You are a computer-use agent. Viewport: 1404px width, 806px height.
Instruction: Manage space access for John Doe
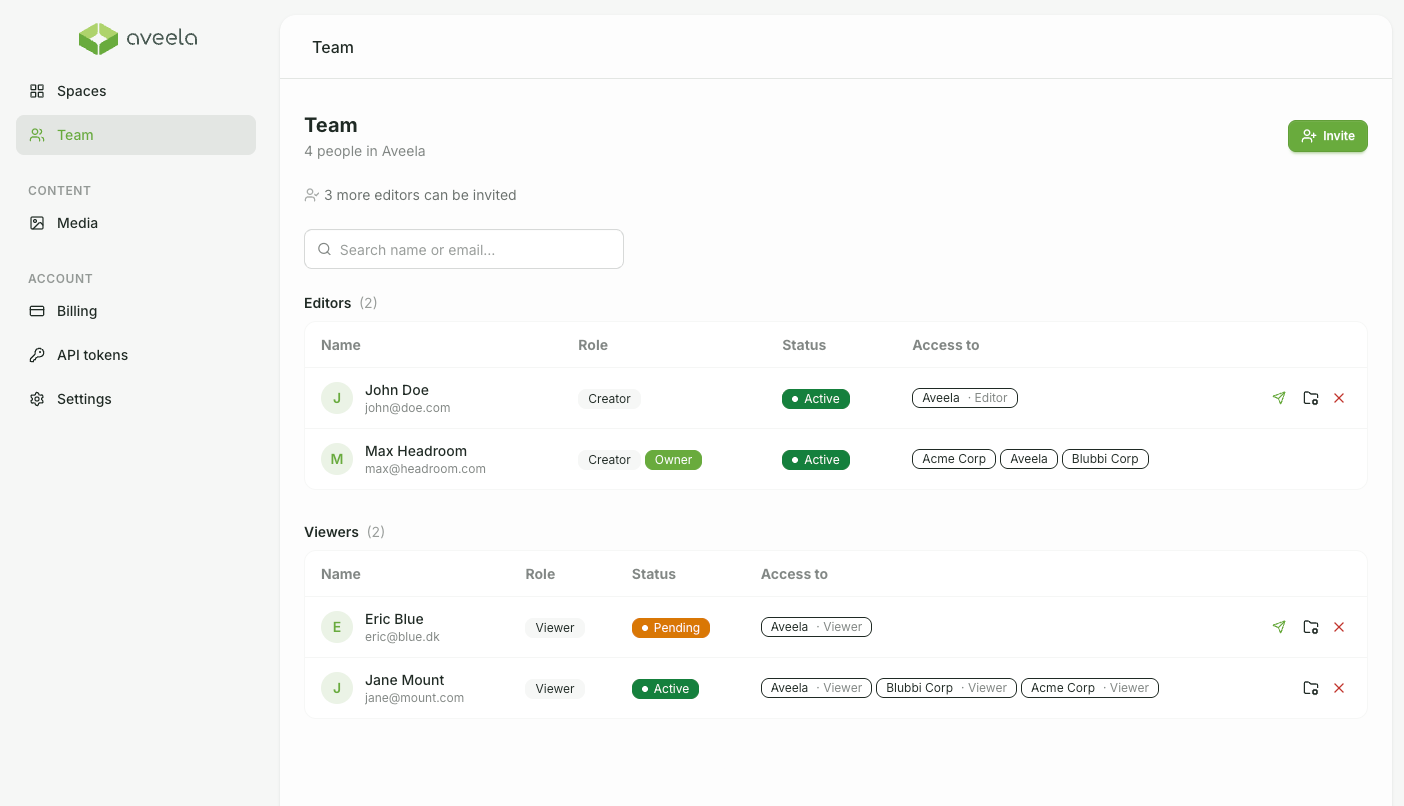[1311, 398]
